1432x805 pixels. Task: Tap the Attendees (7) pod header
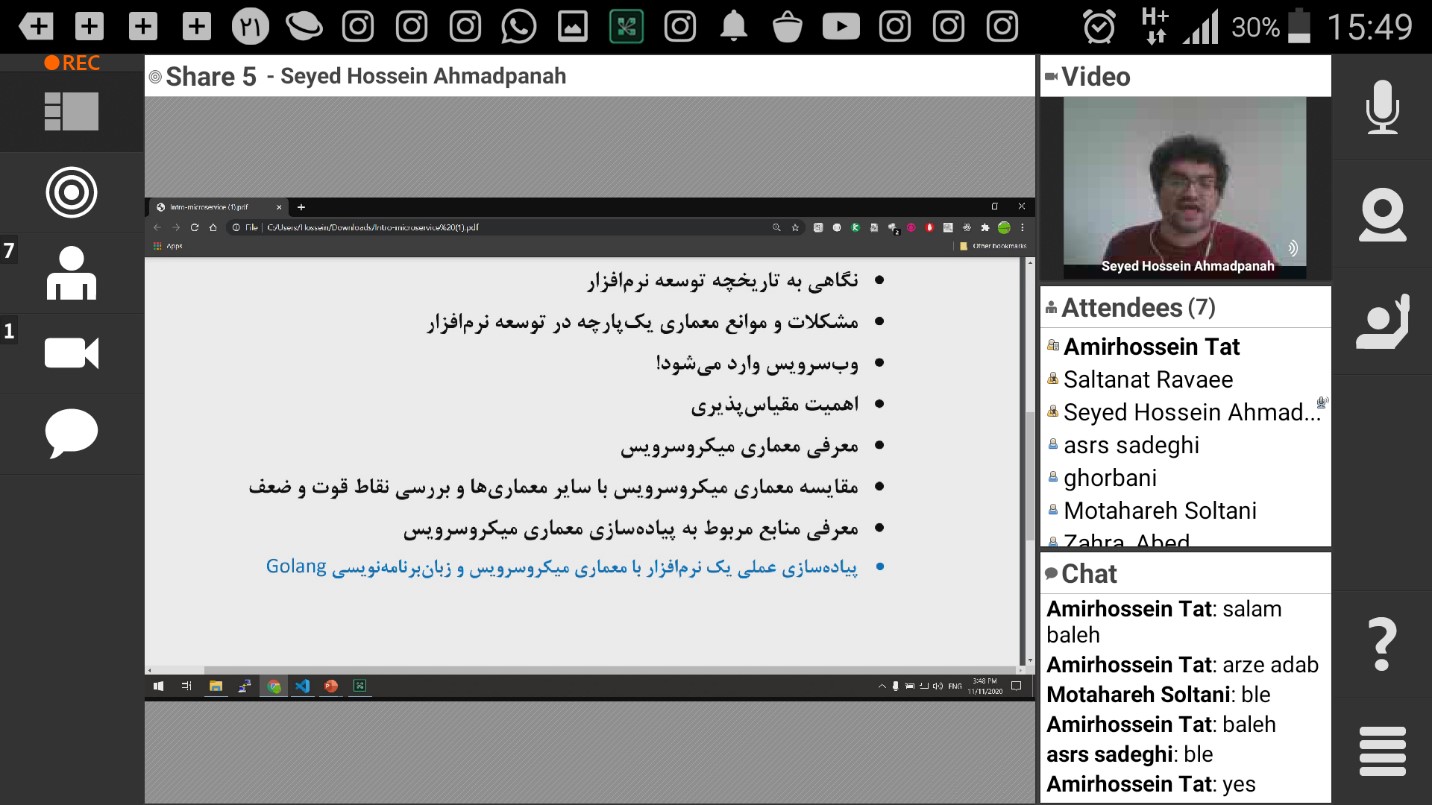[1185, 307]
